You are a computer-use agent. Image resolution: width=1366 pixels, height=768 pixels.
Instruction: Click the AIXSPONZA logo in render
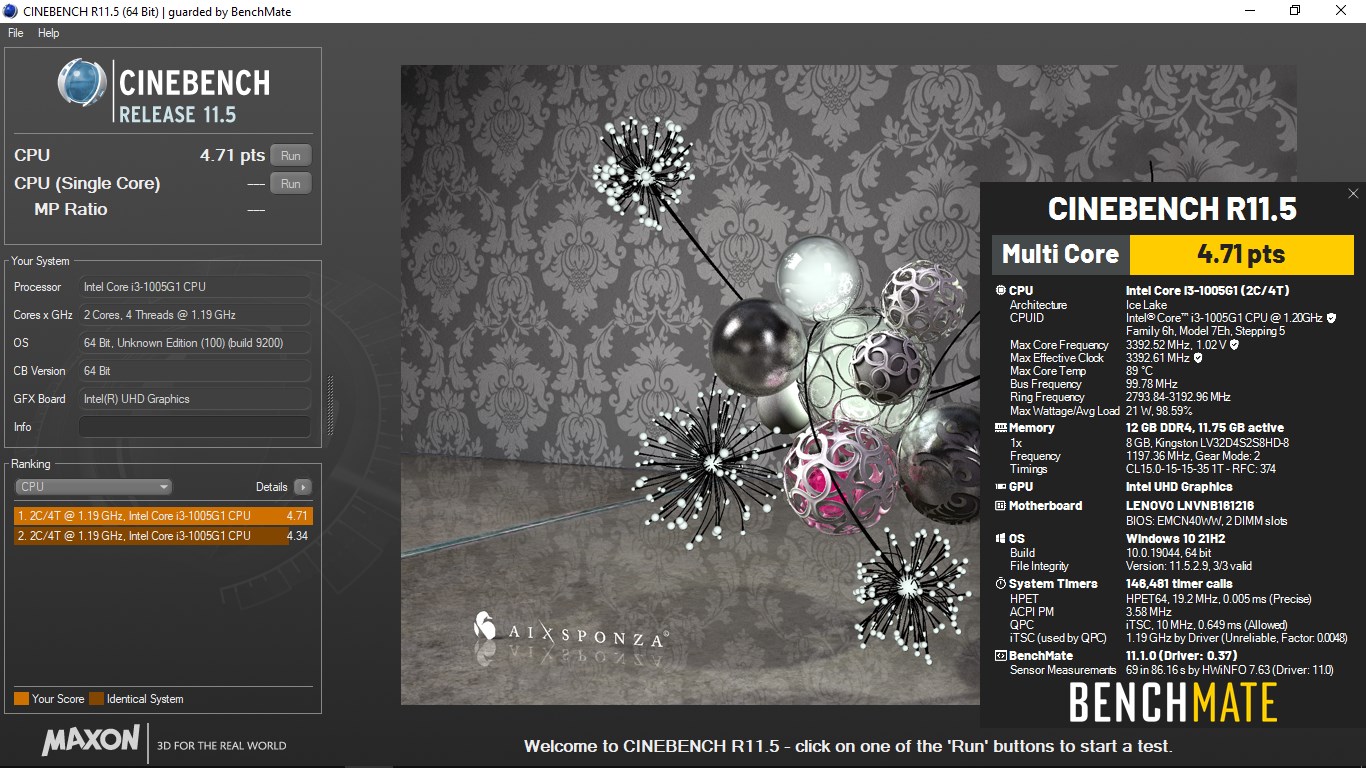pyautogui.click(x=571, y=628)
